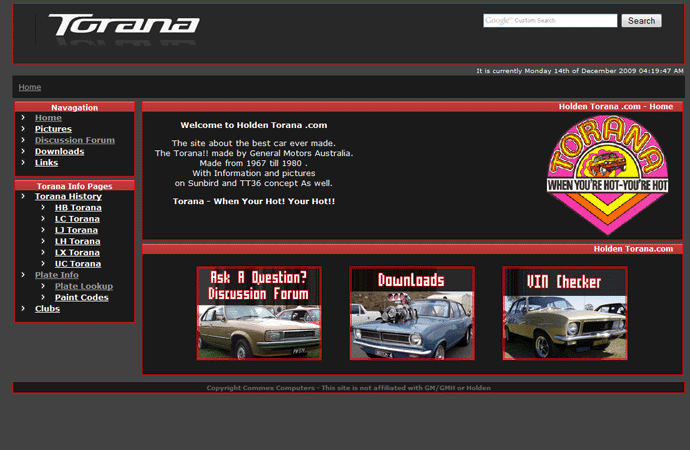Click the Google Custom Search input field

click(550, 21)
